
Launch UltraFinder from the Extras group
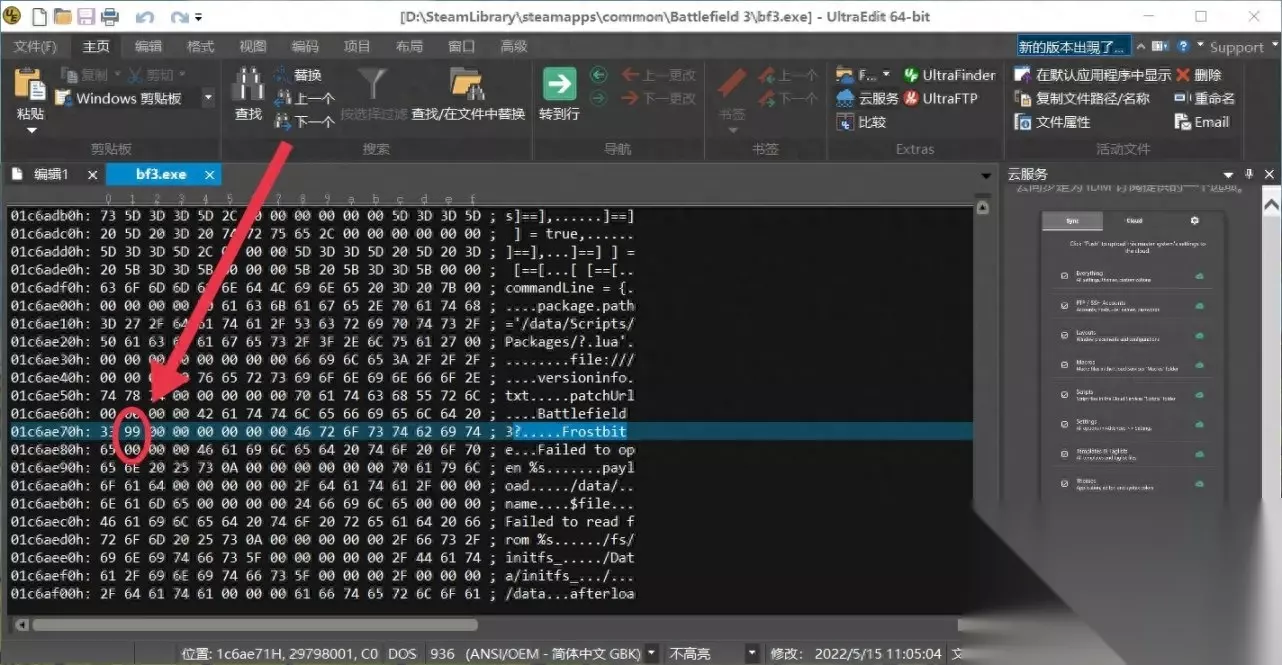coord(949,75)
